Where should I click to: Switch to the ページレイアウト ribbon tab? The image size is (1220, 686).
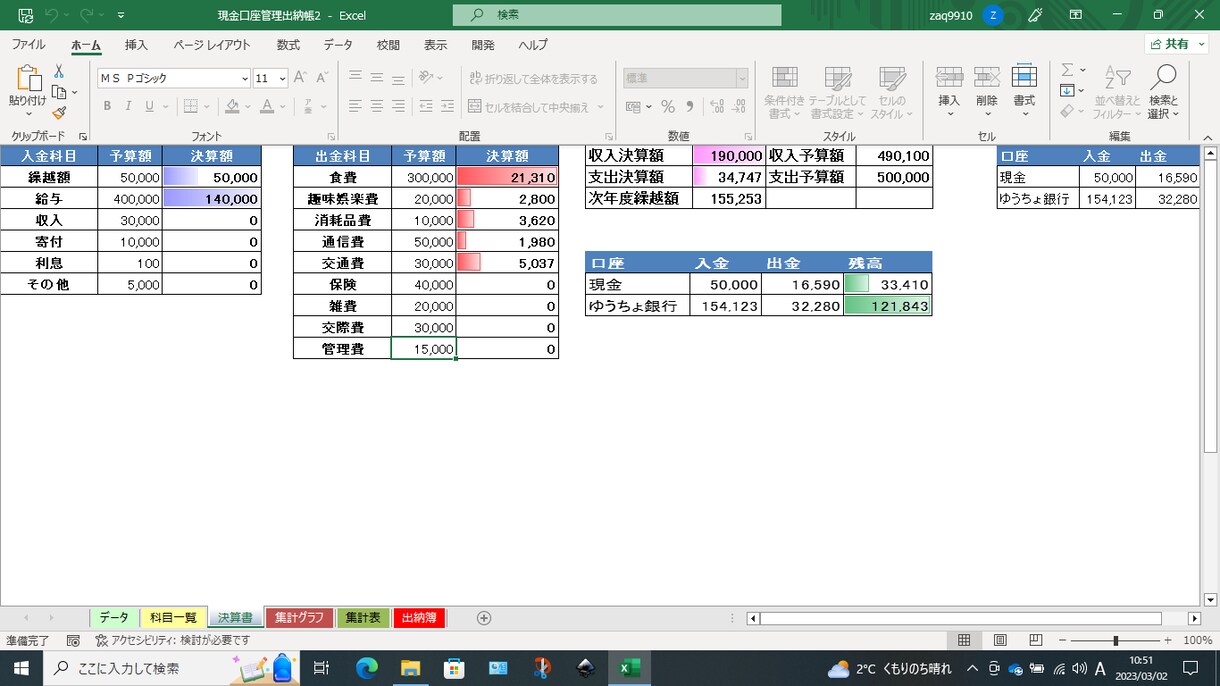click(212, 45)
